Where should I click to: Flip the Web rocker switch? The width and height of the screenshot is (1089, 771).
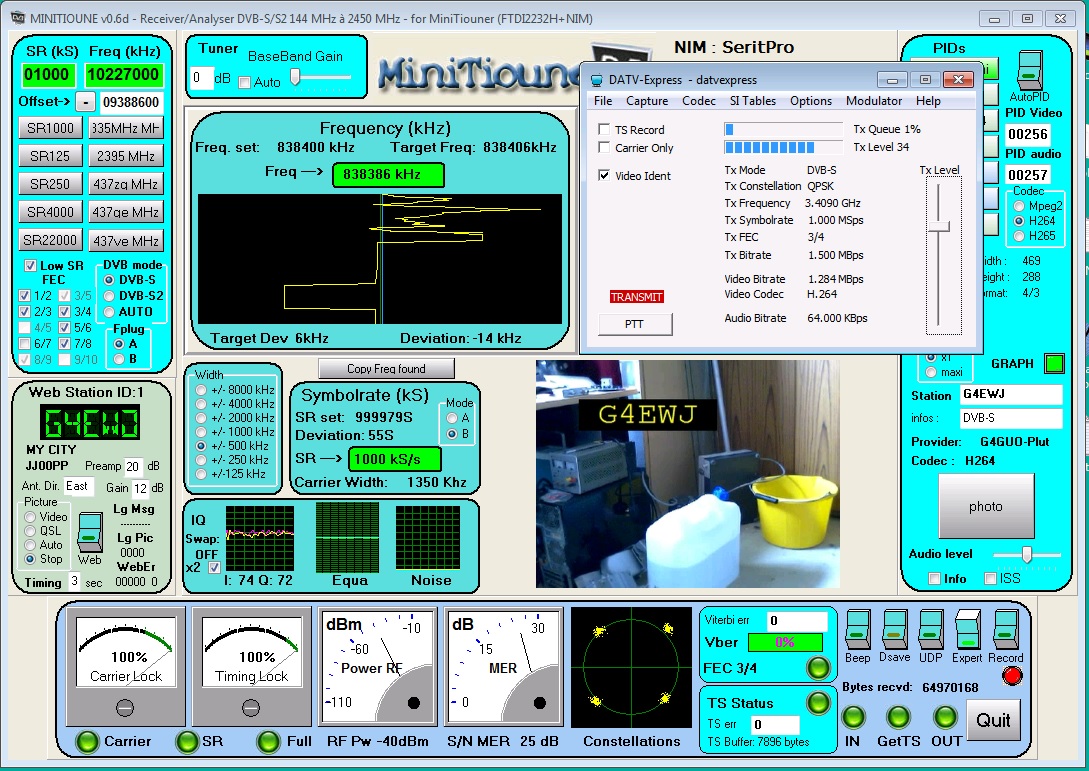pyautogui.click(x=88, y=532)
